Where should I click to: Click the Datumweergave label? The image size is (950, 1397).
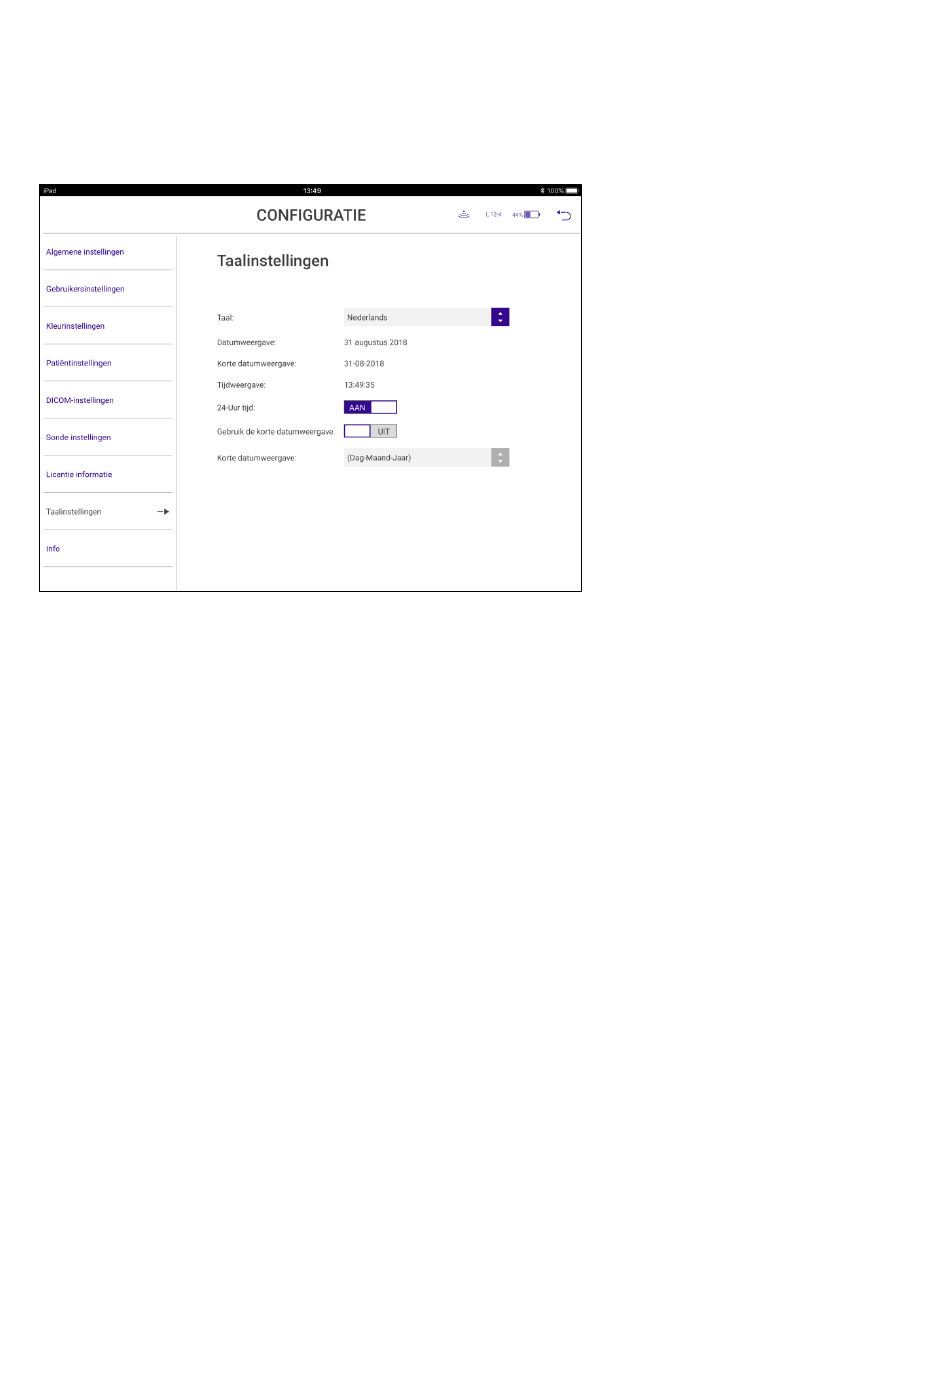tap(246, 342)
